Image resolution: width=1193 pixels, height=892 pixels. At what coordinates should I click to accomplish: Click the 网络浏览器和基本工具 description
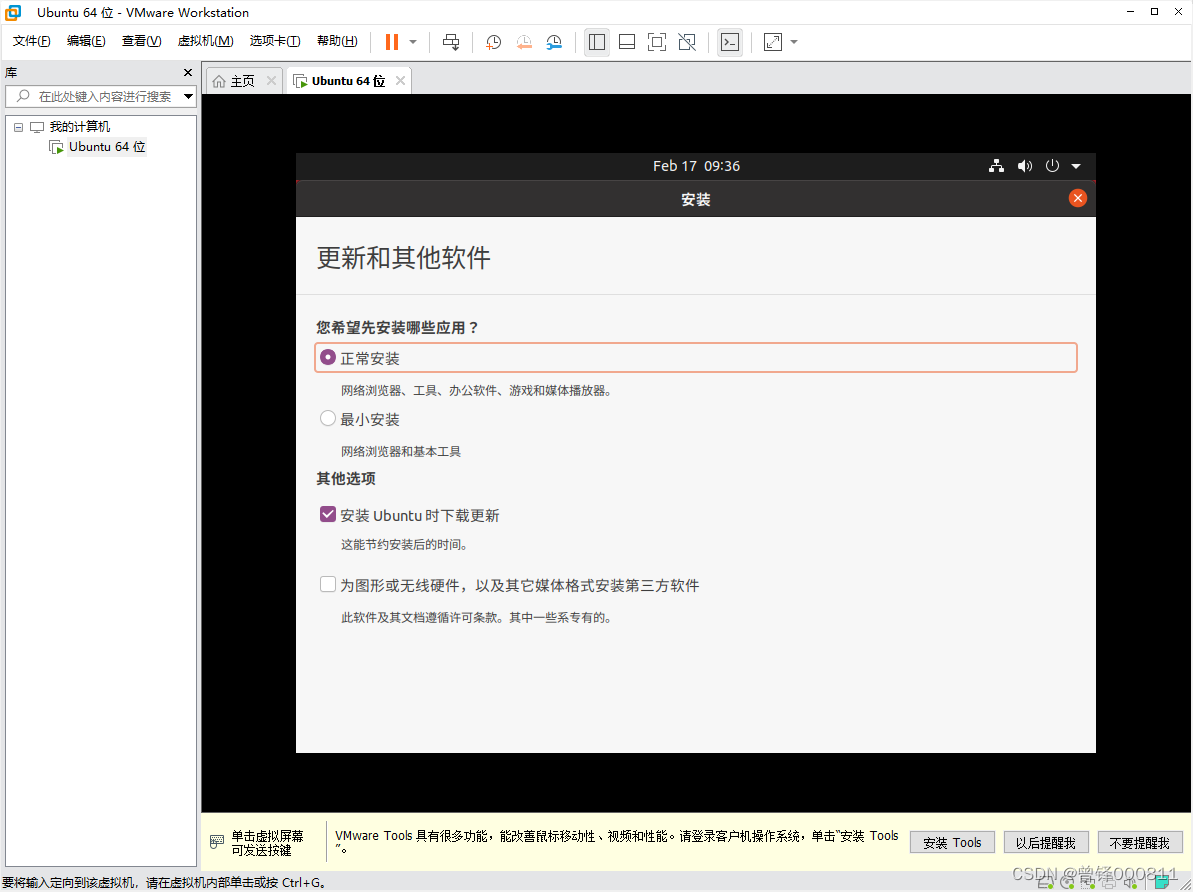click(401, 451)
